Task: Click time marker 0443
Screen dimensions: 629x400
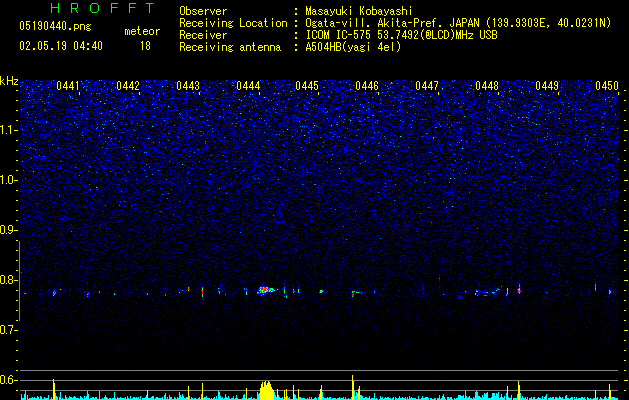Action: click(188, 86)
